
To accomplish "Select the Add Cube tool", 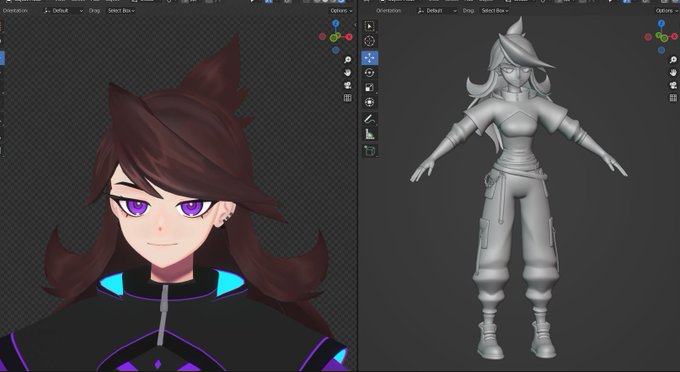I will pos(369,150).
